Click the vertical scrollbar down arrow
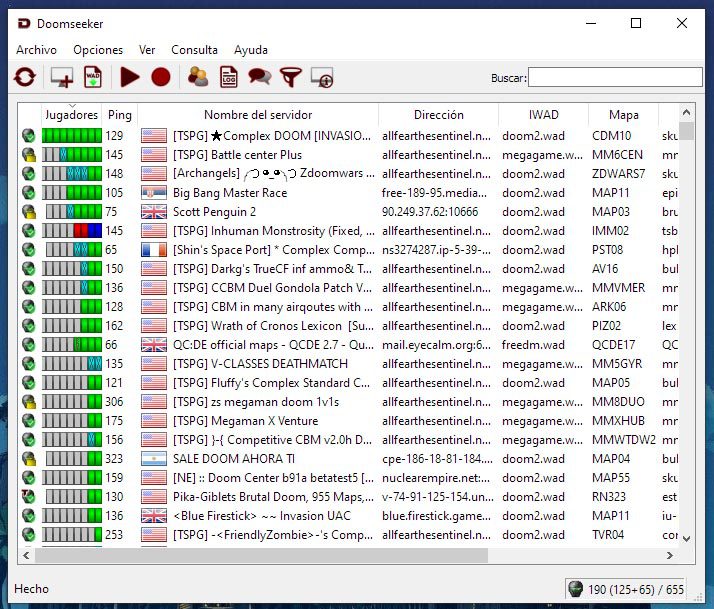The height and width of the screenshot is (609, 714). tap(687, 539)
